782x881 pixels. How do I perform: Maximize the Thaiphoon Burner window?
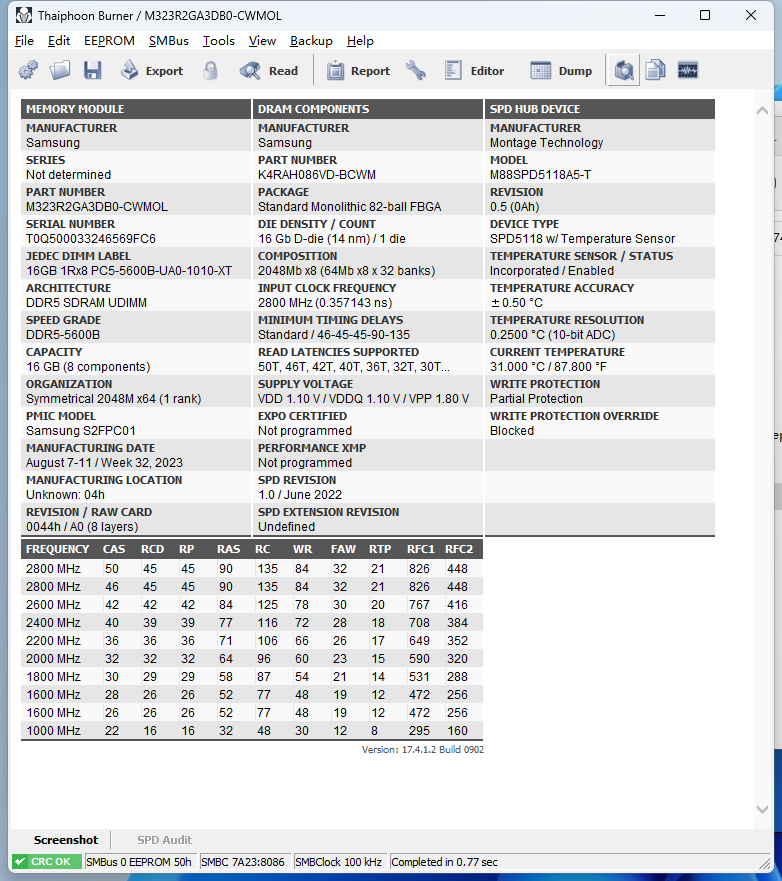(x=704, y=16)
